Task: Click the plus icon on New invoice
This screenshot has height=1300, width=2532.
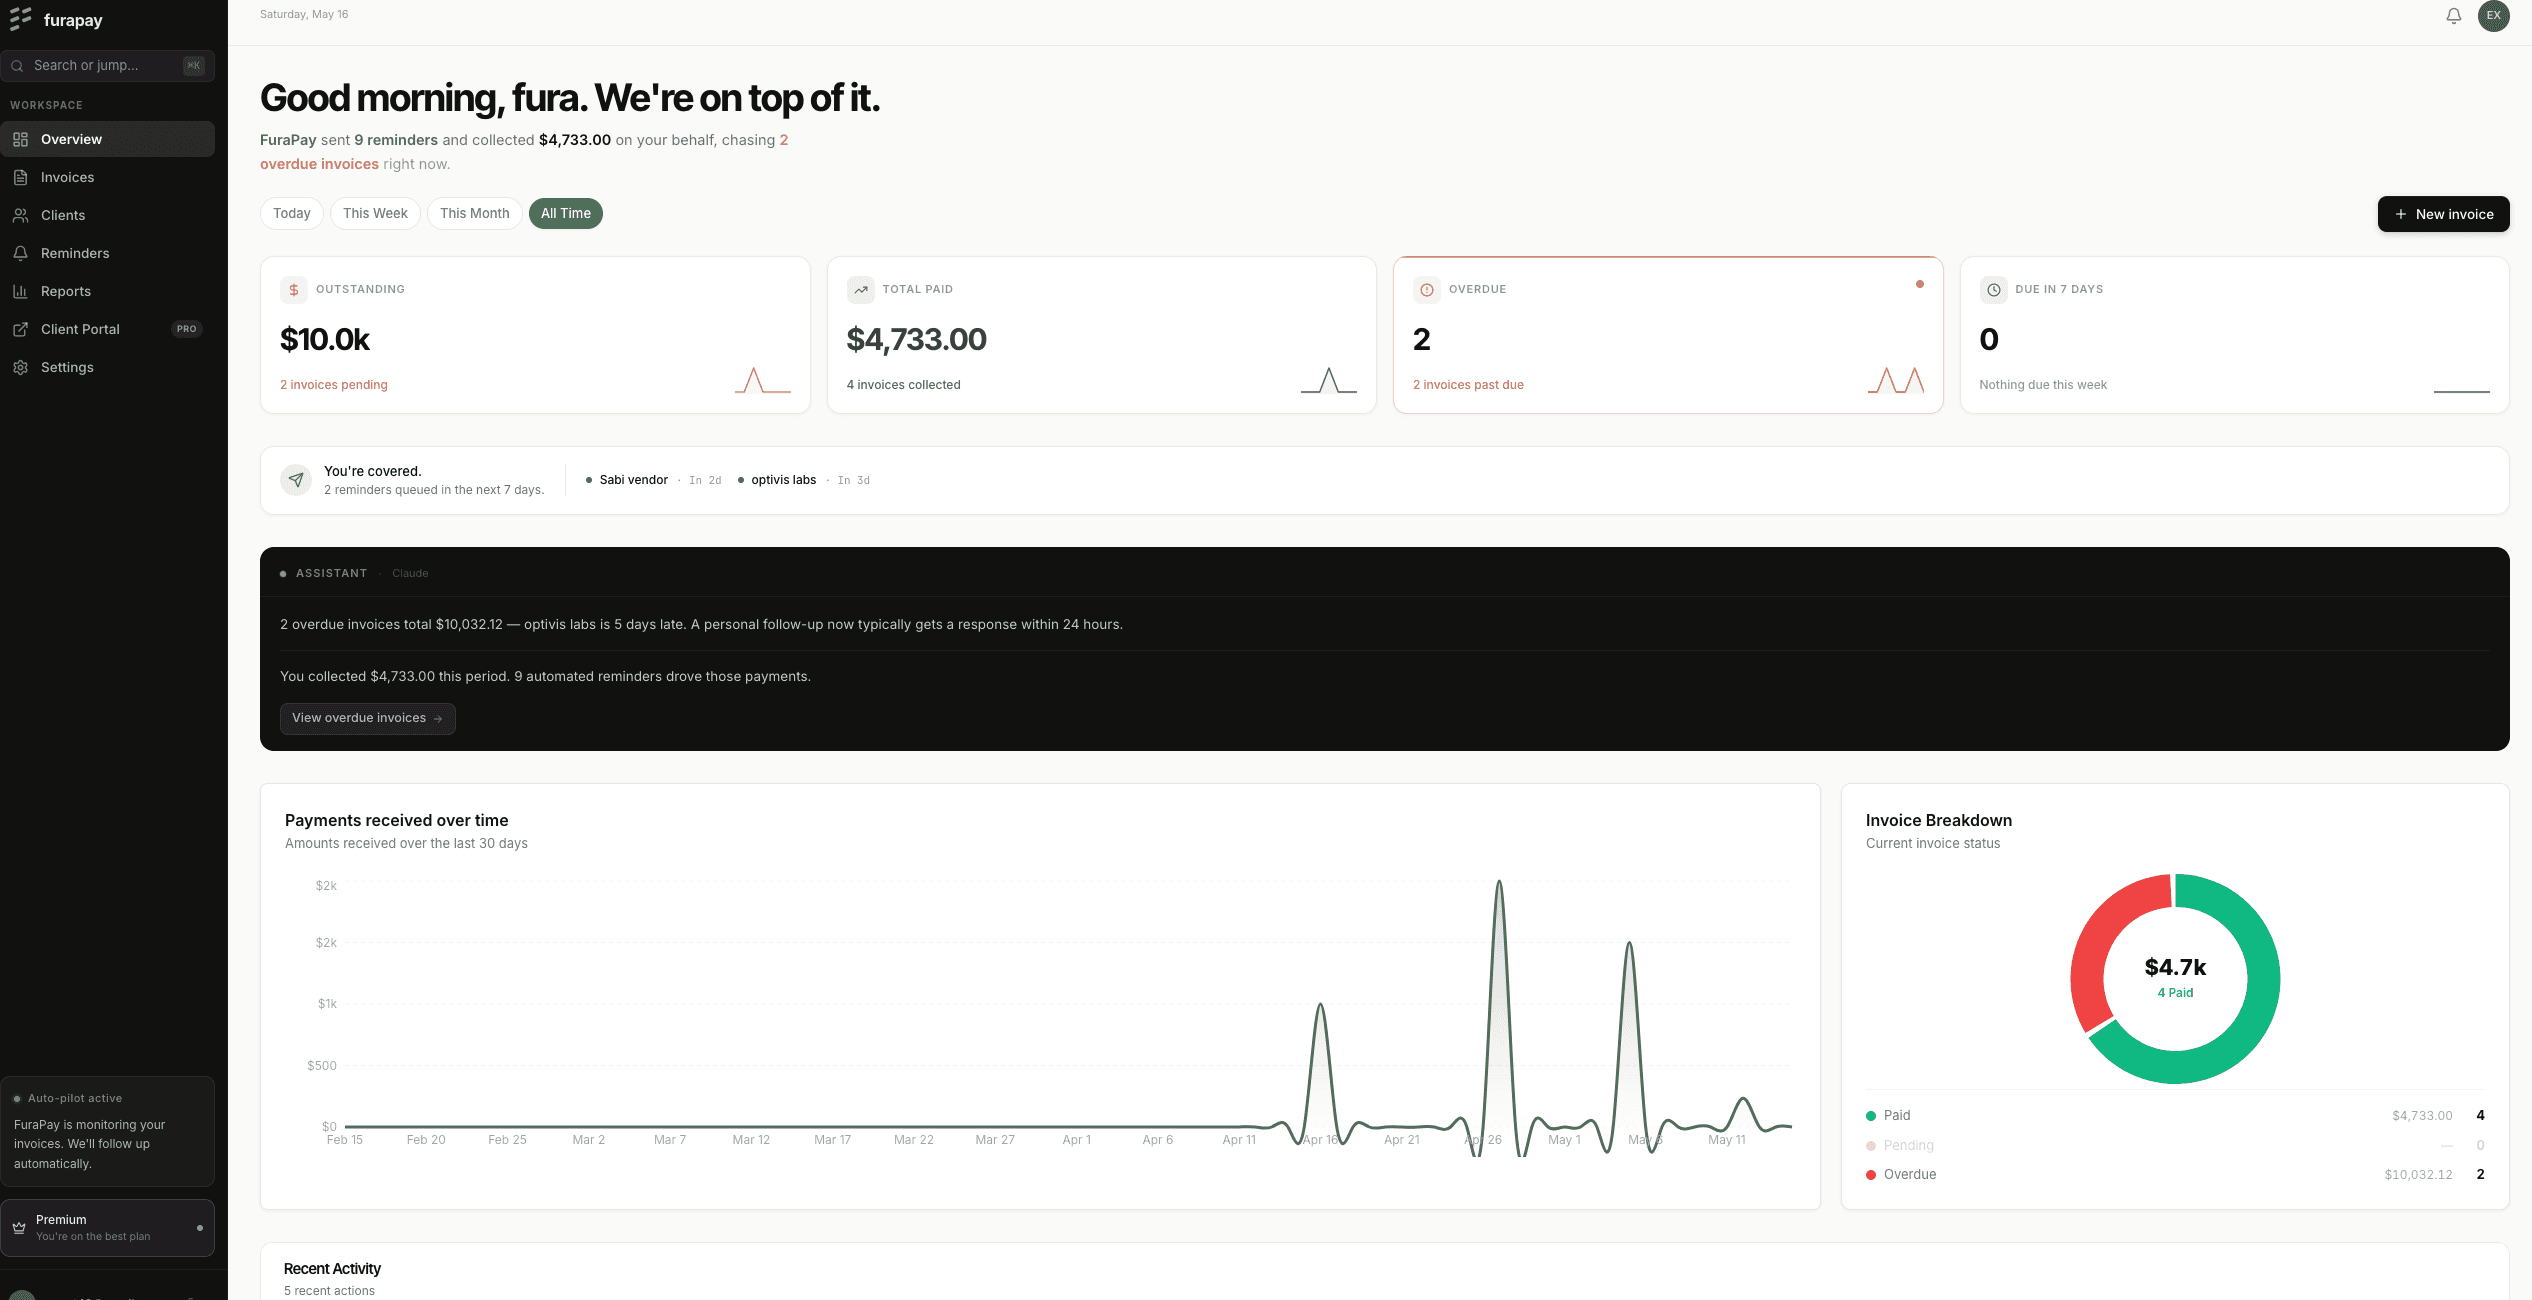Action: (x=2400, y=214)
